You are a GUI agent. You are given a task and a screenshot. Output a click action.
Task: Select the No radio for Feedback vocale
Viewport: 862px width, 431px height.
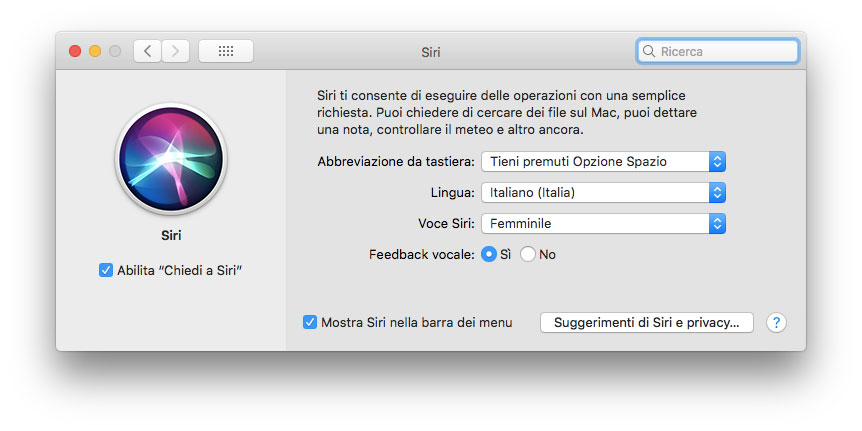click(x=528, y=254)
